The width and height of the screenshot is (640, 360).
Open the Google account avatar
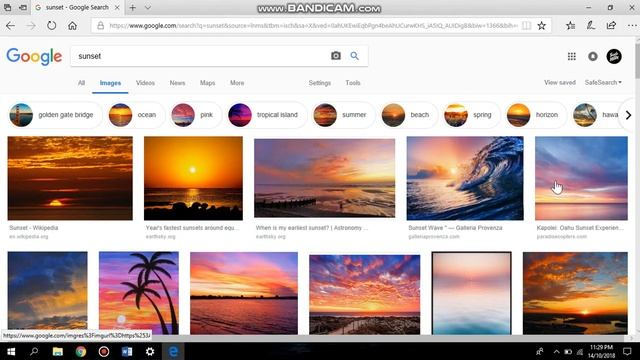614,56
